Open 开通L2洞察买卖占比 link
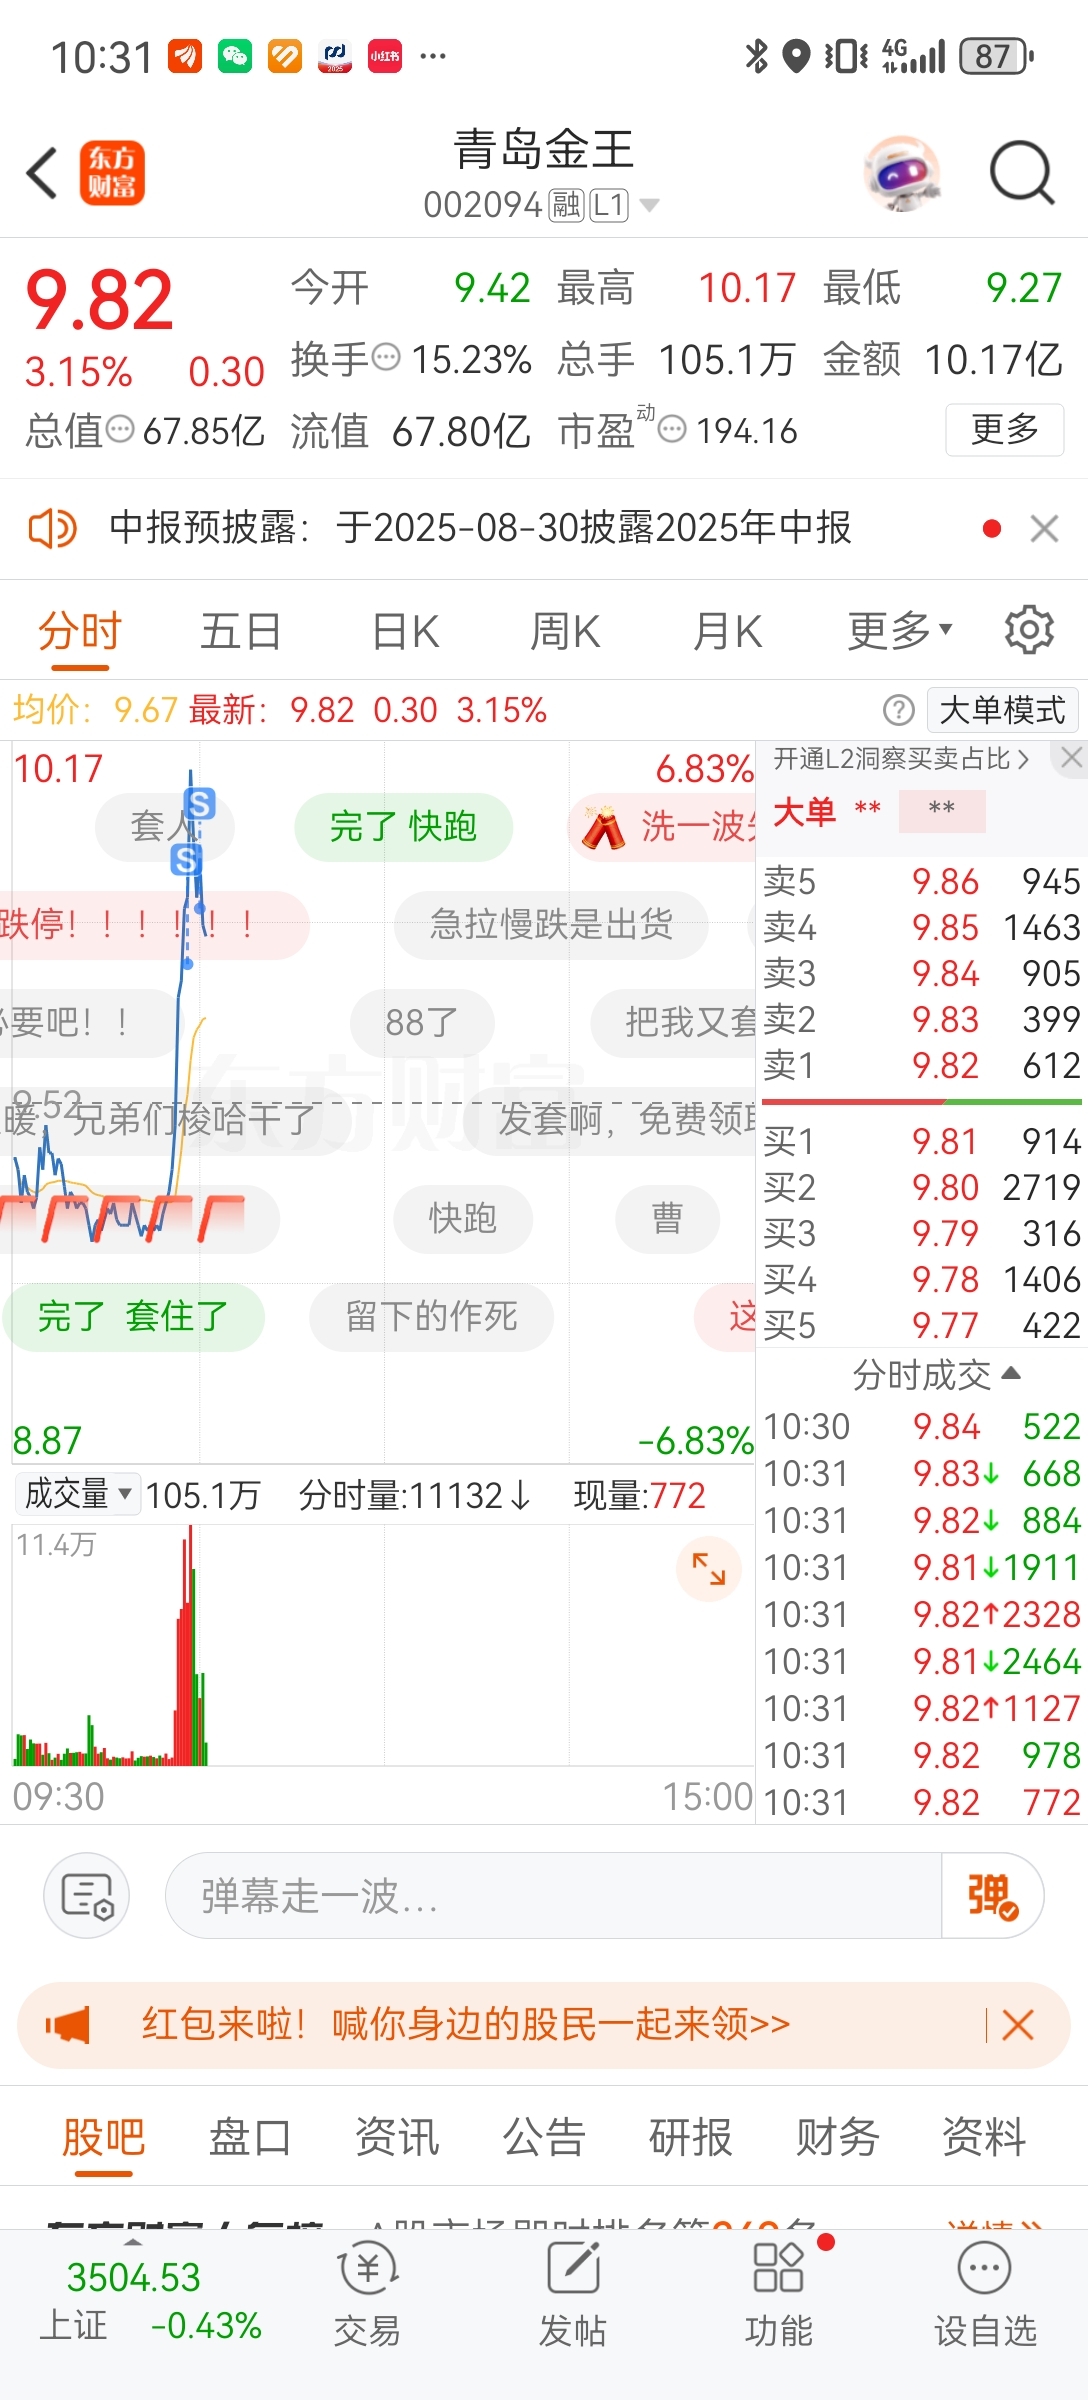This screenshot has height=2400, width=1088. (x=901, y=759)
